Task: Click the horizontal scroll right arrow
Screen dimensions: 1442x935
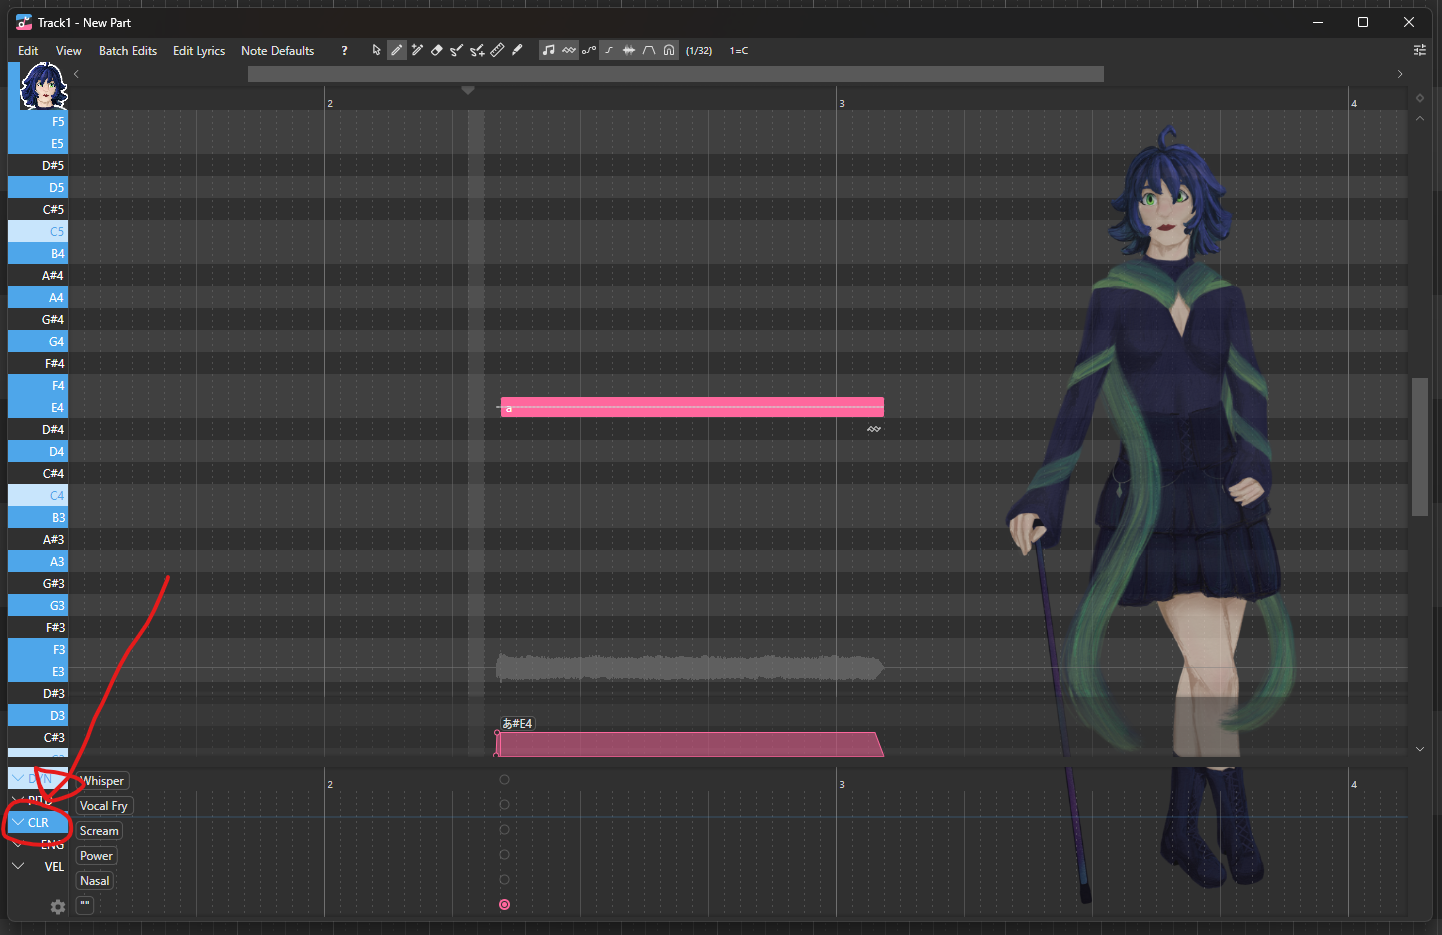Action: tap(1400, 74)
